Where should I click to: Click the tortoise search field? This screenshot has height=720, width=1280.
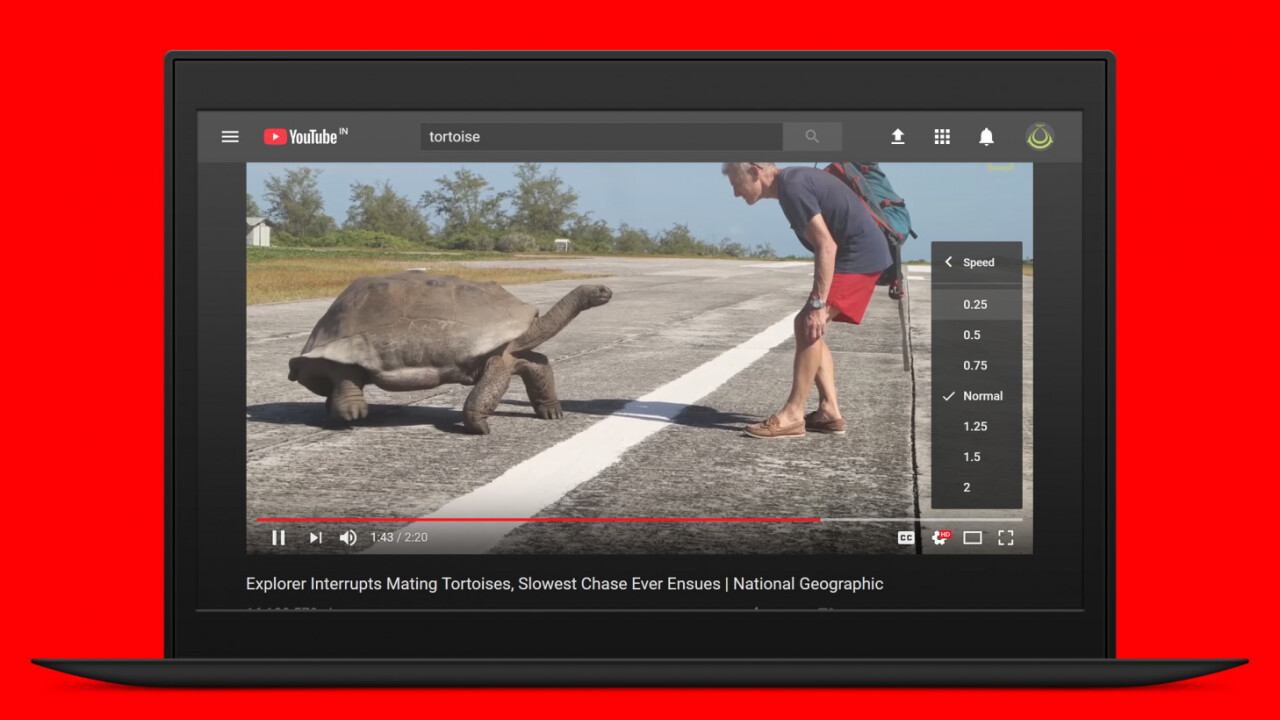click(x=600, y=137)
